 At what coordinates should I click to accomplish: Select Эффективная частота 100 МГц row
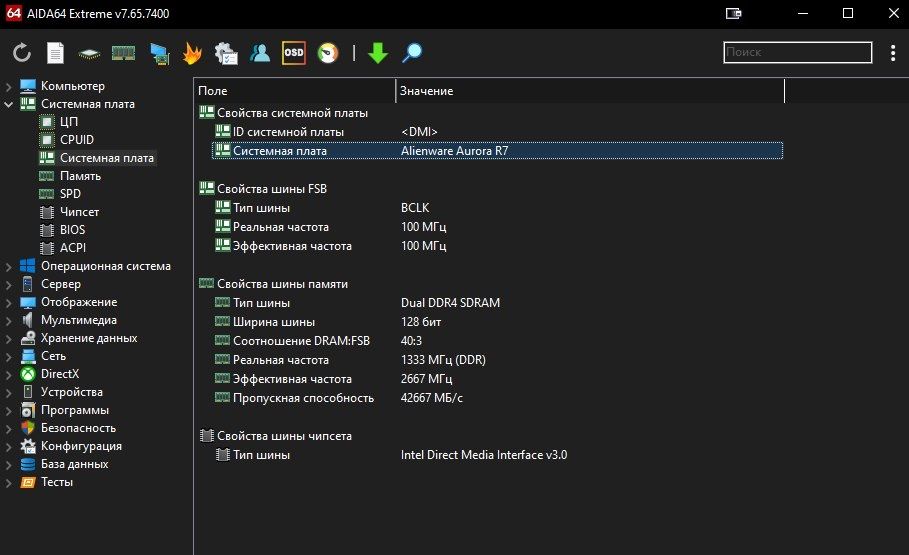497,246
